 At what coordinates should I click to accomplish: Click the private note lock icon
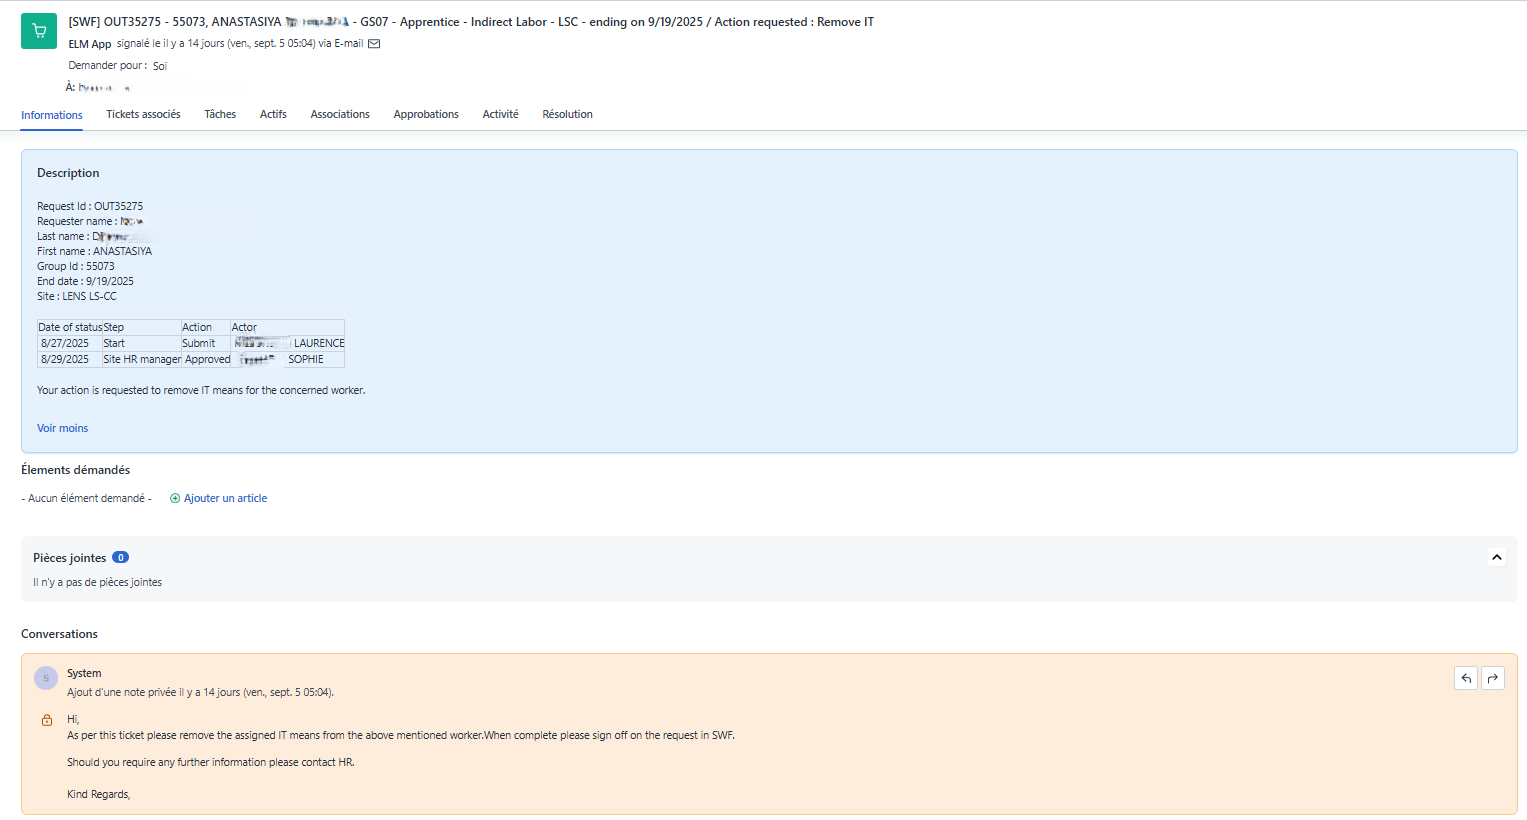[x=47, y=720]
